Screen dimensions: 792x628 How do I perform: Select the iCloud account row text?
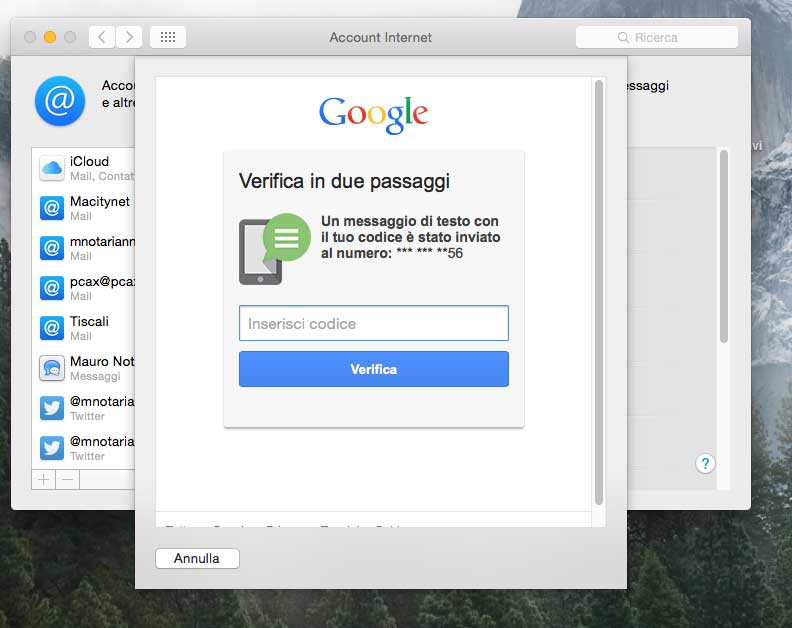click(102, 168)
